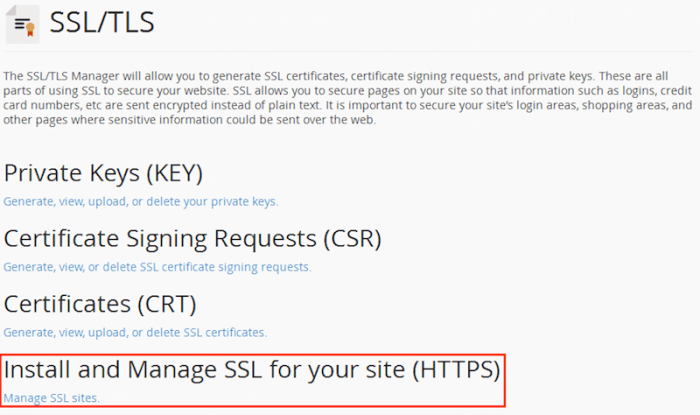Select the Certificate Signing Requests heading
The height and width of the screenshot is (415, 700).
click(192, 239)
